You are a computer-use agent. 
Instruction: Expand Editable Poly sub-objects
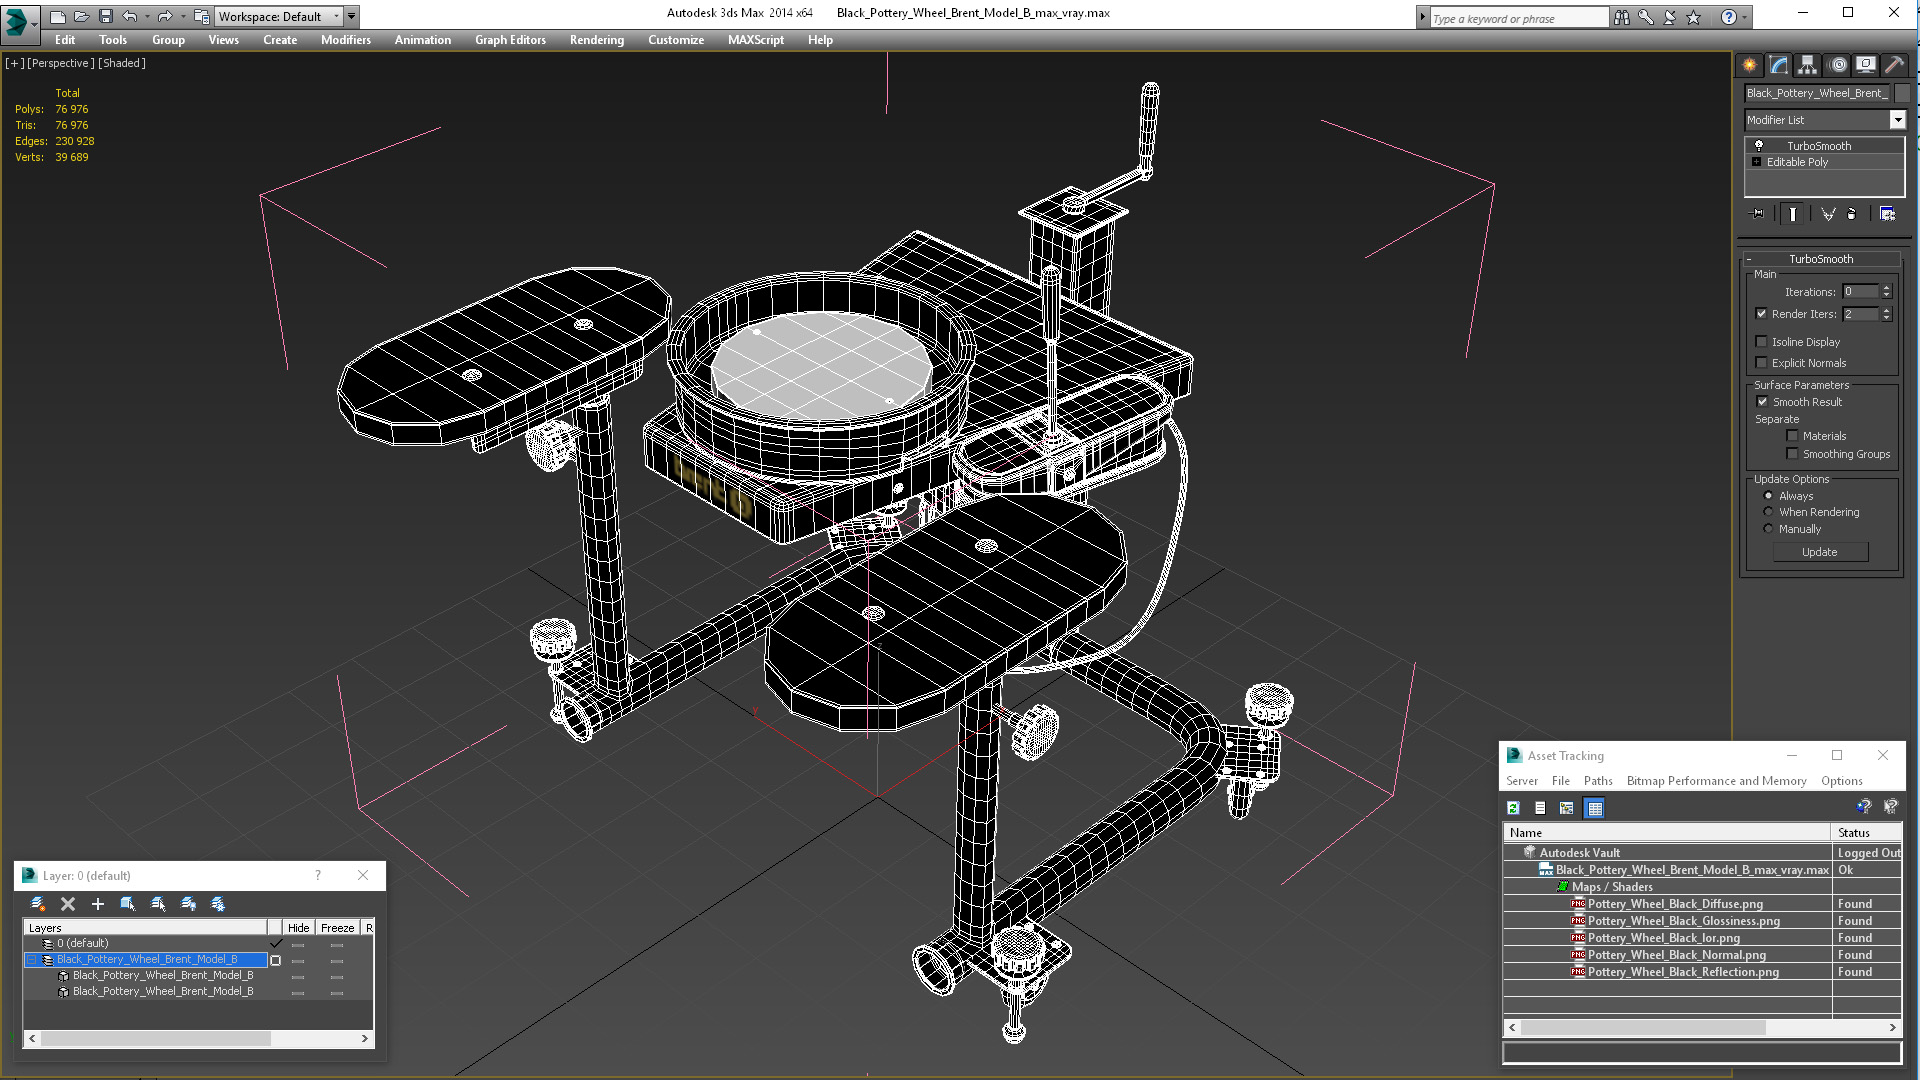pyautogui.click(x=1757, y=162)
